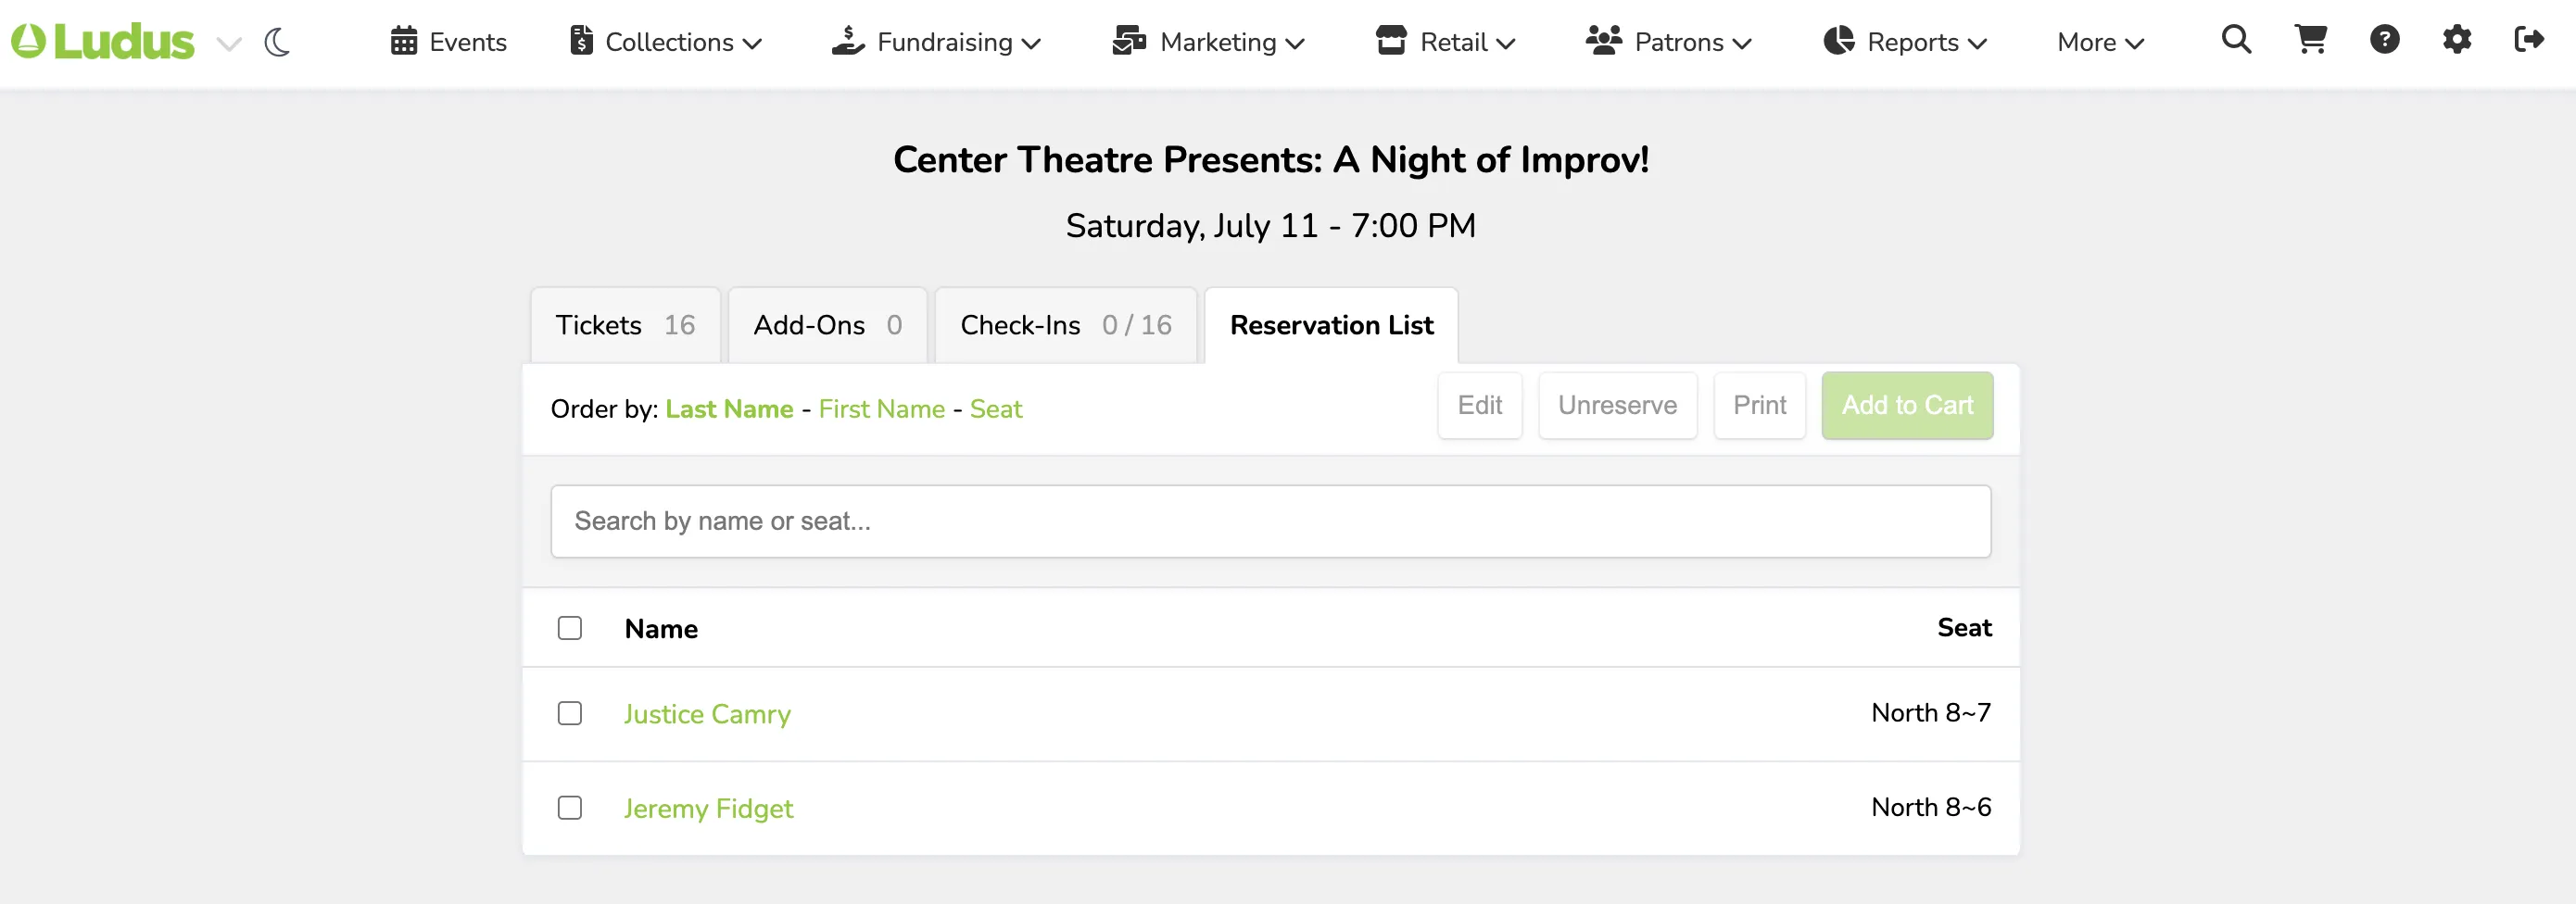
Task: Click the Ludus logo
Action: pos(103,42)
